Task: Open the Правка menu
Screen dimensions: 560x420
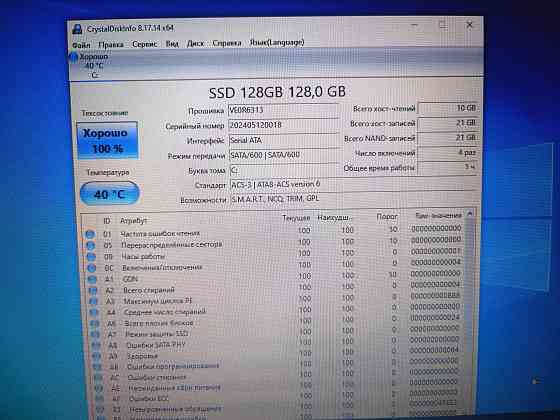Action: pos(111,45)
